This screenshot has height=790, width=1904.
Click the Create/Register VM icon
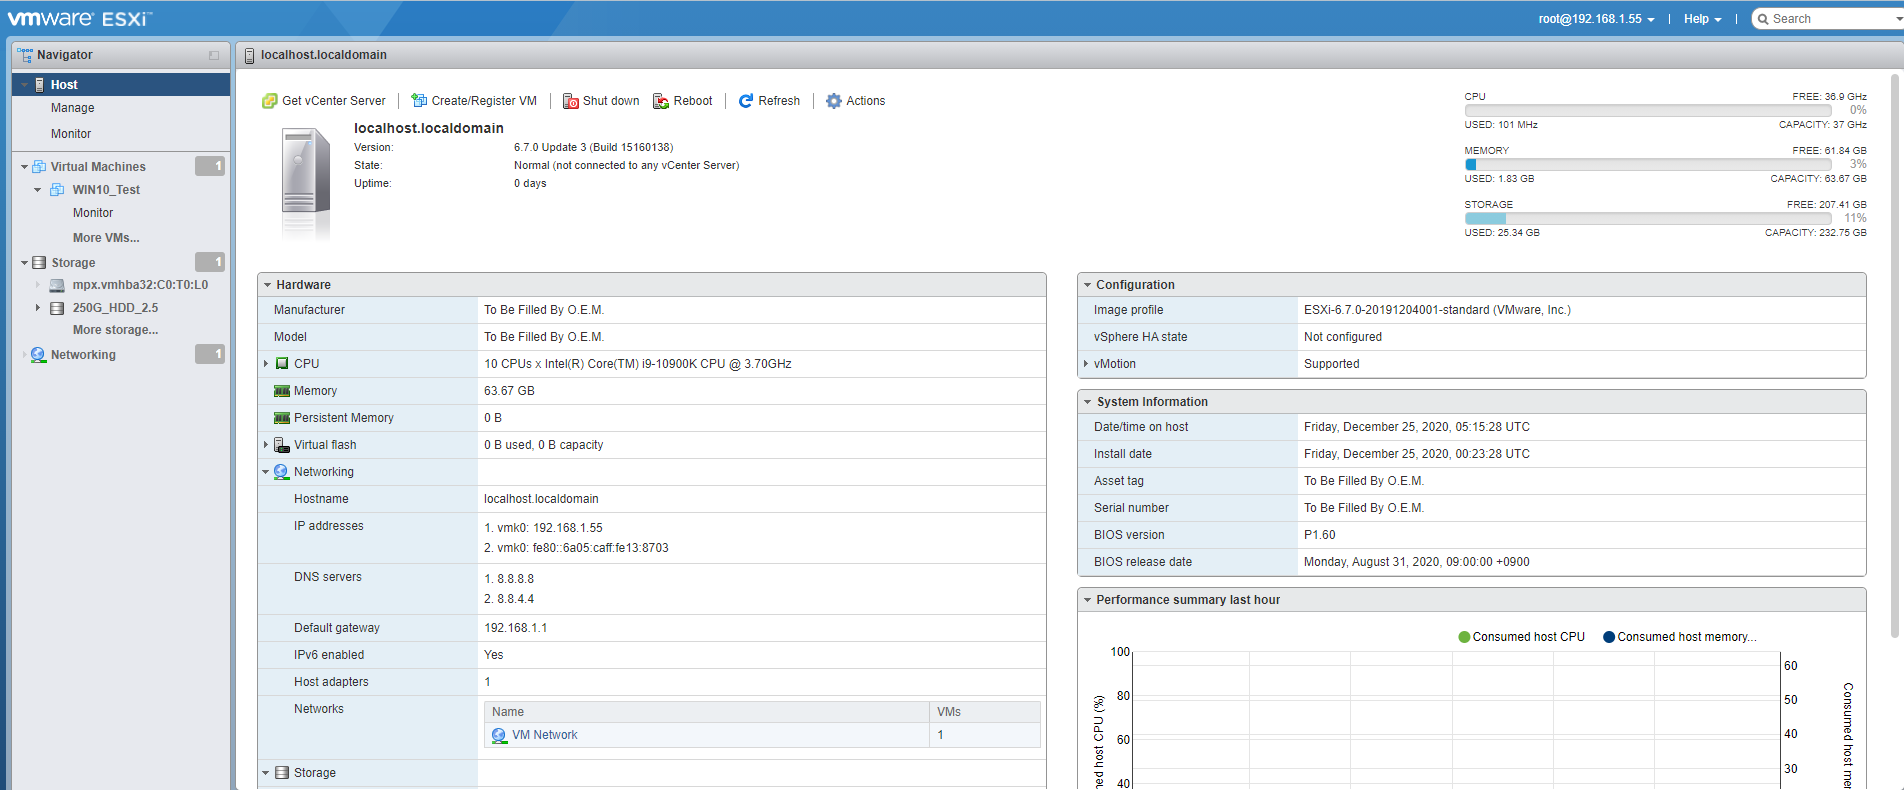pyautogui.click(x=419, y=101)
